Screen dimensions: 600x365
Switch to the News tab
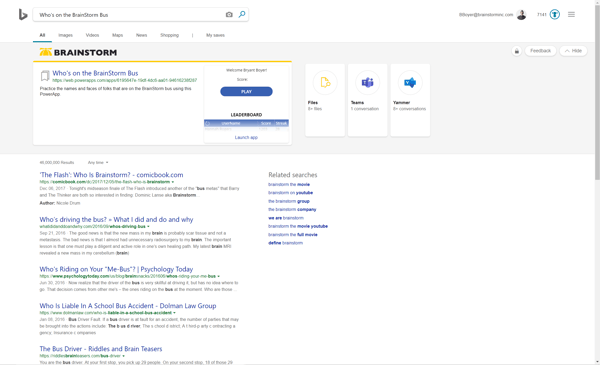click(x=141, y=35)
